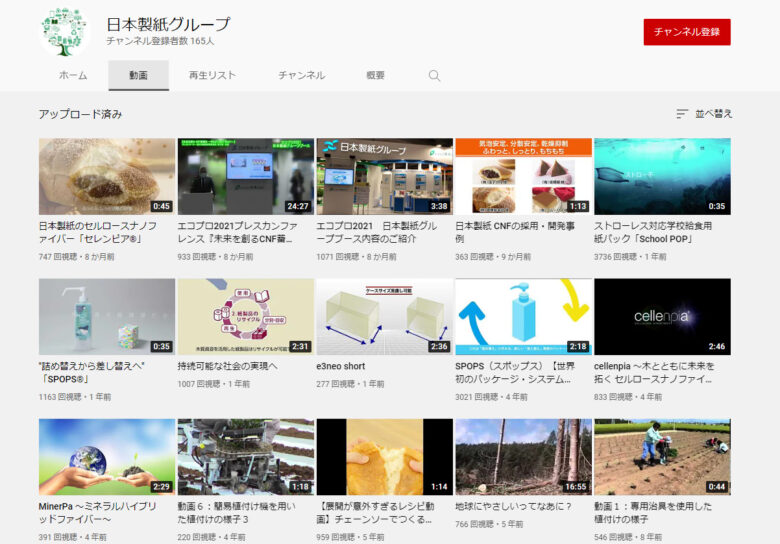Image resolution: width=780 pixels, height=544 pixels.
Task: Click the チャンネル登録者数 165人 text
Action: [160, 41]
